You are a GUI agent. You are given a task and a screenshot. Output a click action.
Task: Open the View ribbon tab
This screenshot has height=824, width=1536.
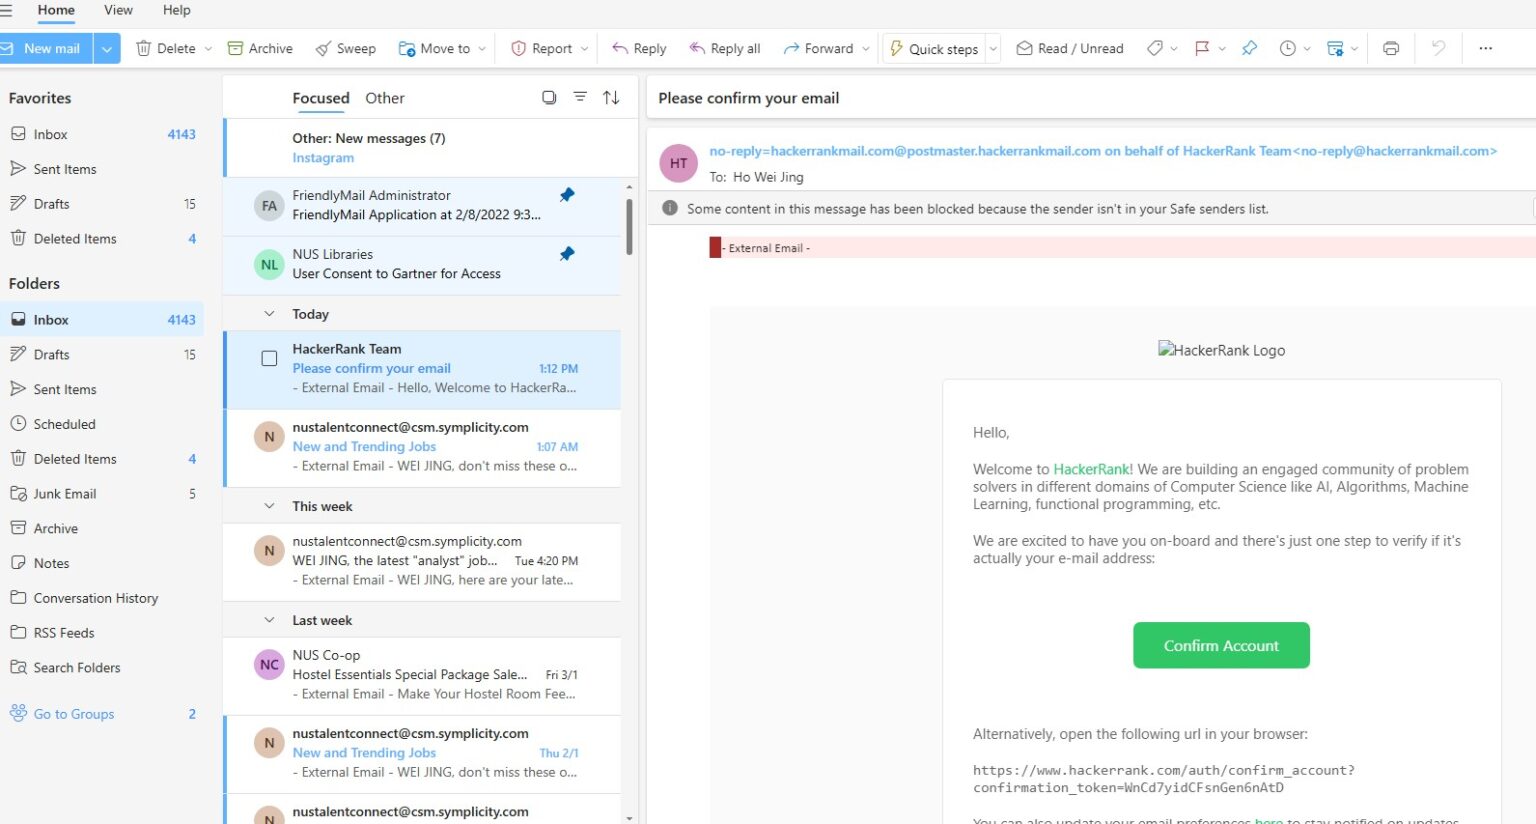click(118, 10)
